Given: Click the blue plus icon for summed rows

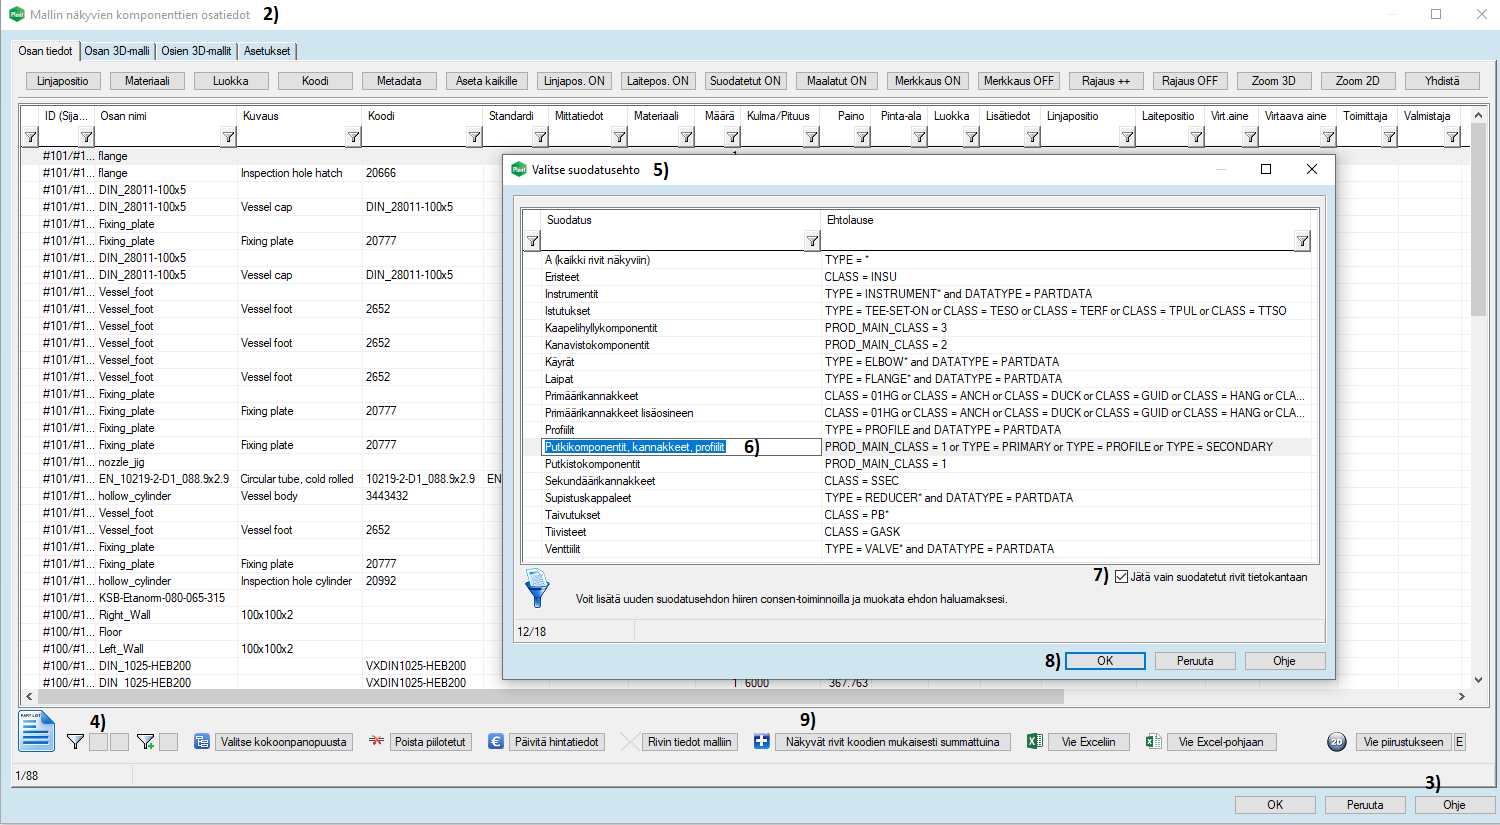Looking at the screenshot, I should pyautogui.click(x=762, y=742).
